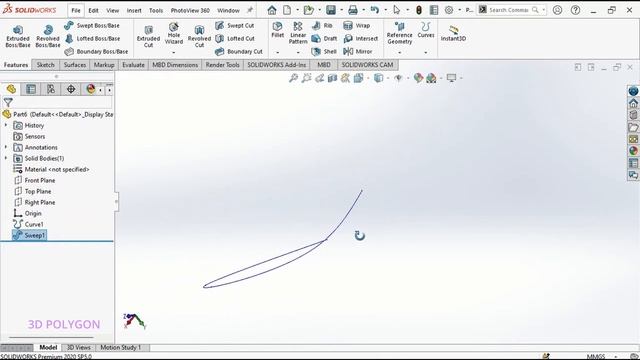This screenshot has width=640, height=360.
Task: Click the Swept Cut command
Action: click(x=235, y=25)
